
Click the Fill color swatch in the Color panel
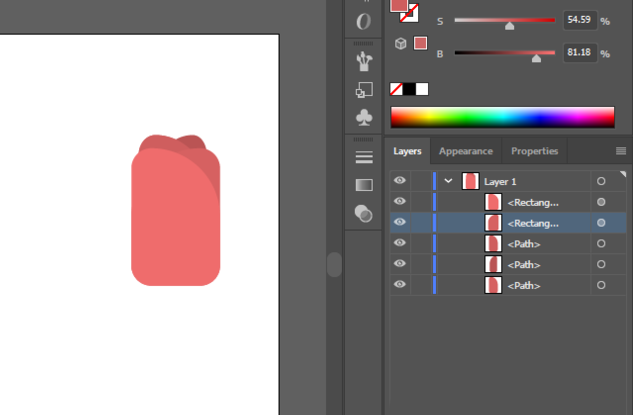click(x=398, y=6)
